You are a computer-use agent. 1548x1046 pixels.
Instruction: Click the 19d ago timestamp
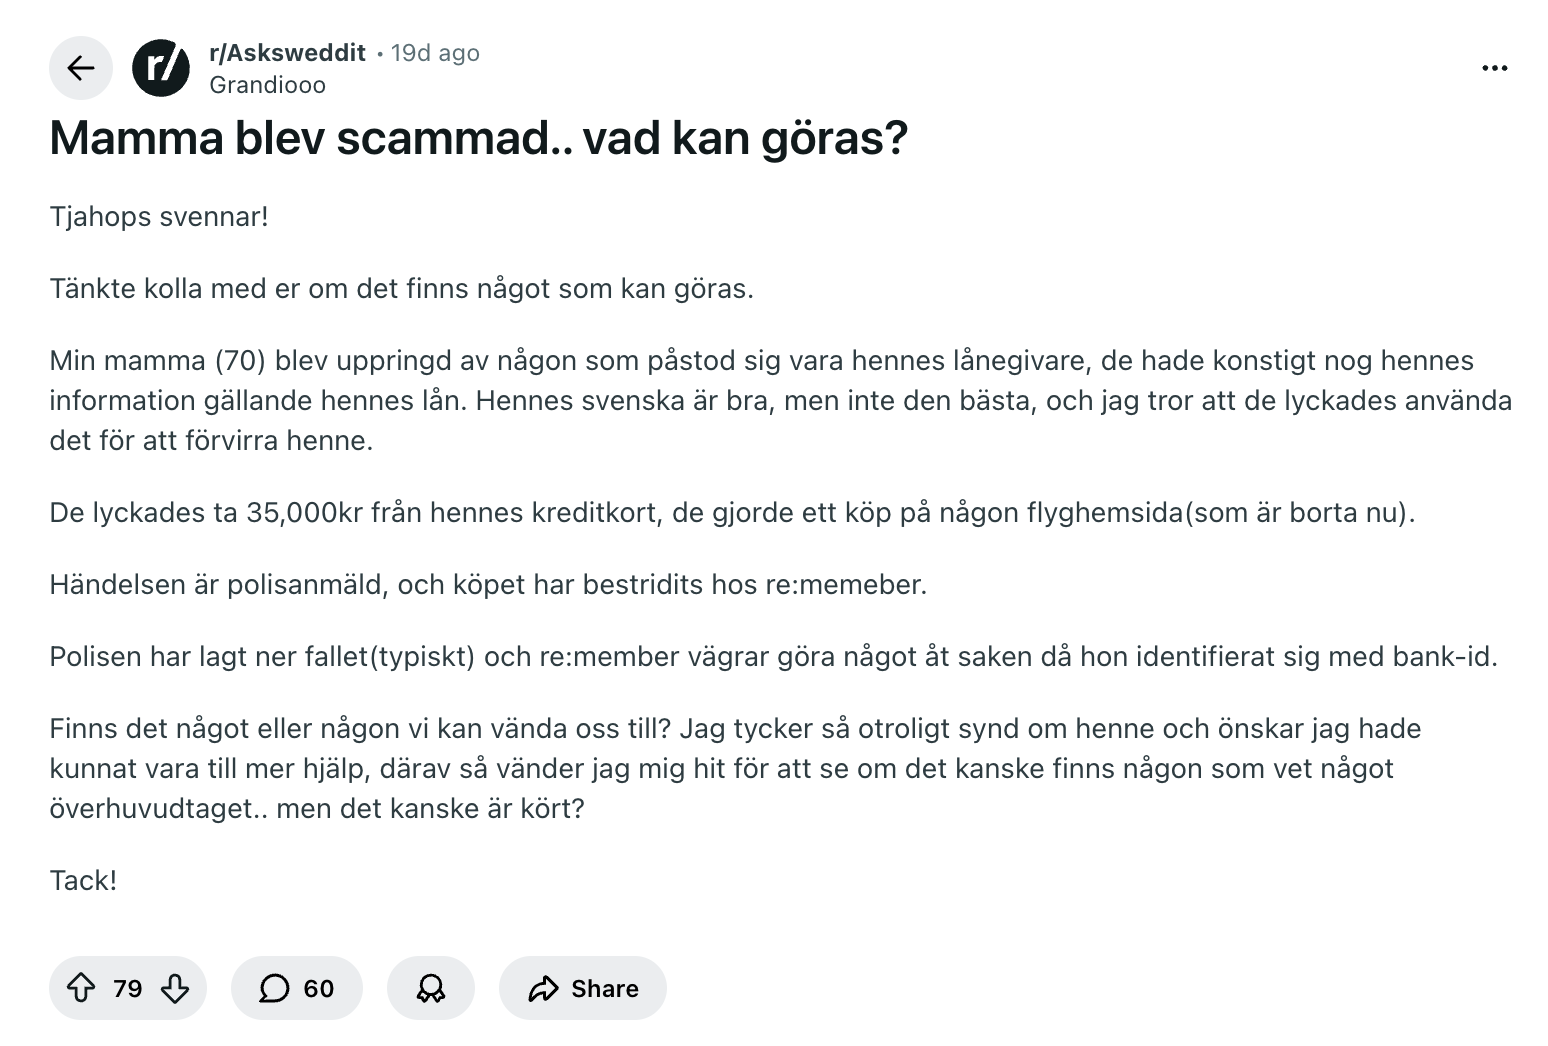(x=435, y=53)
